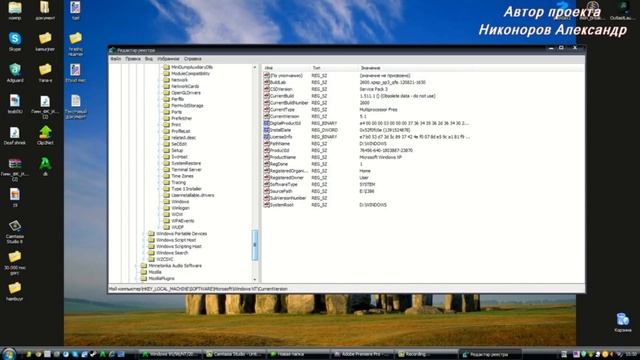
Task: Select the OpenGLDrivers key
Action: (x=186, y=93)
